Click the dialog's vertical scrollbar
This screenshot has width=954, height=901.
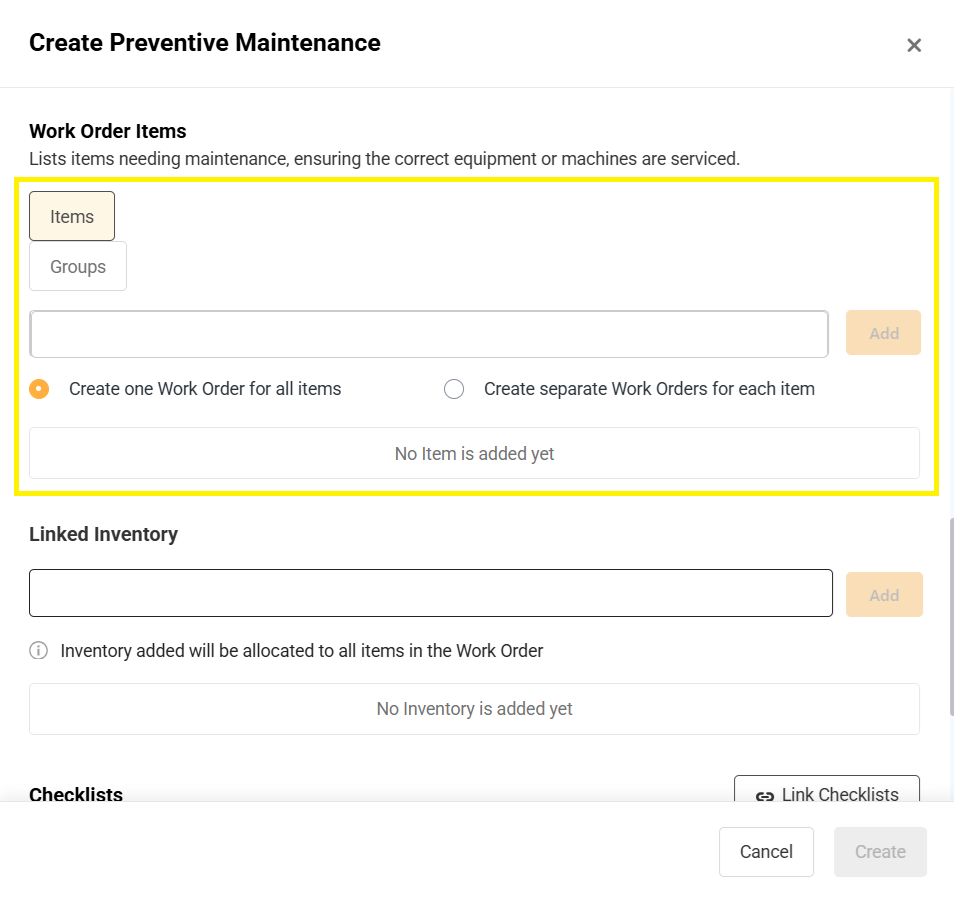coord(950,615)
